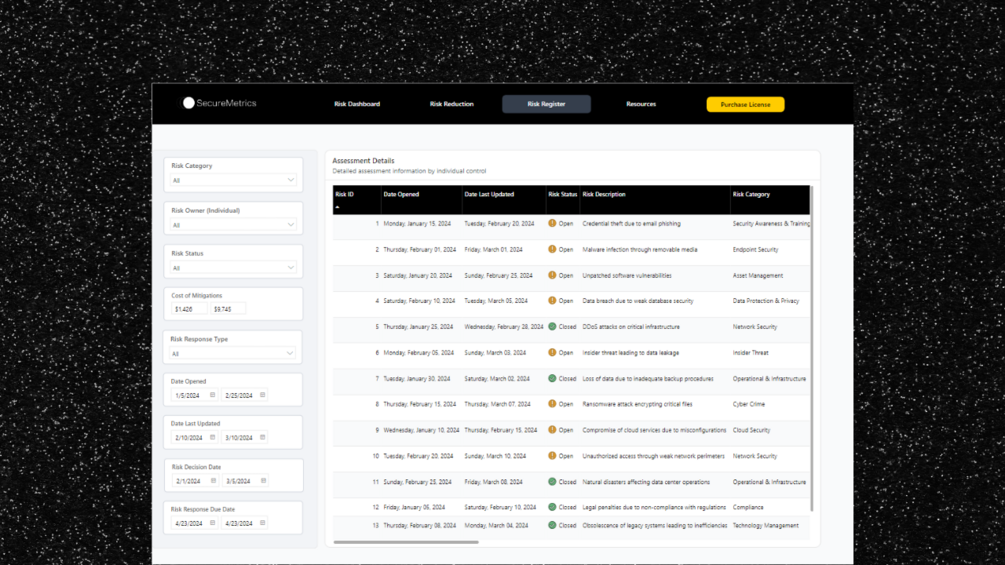1005x565 pixels.
Task: Click Open status icon for risk 6
Action: [552, 352]
